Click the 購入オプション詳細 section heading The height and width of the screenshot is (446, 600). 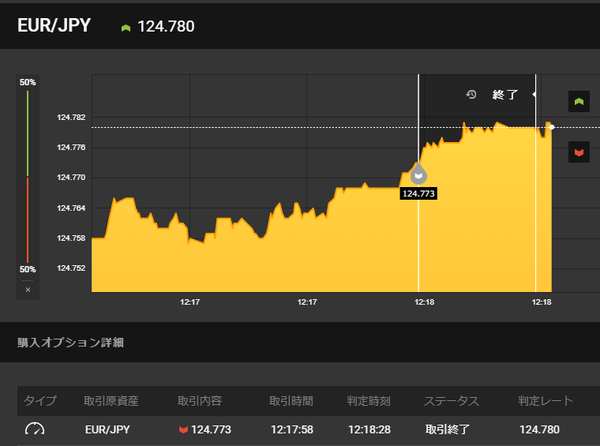point(70,342)
